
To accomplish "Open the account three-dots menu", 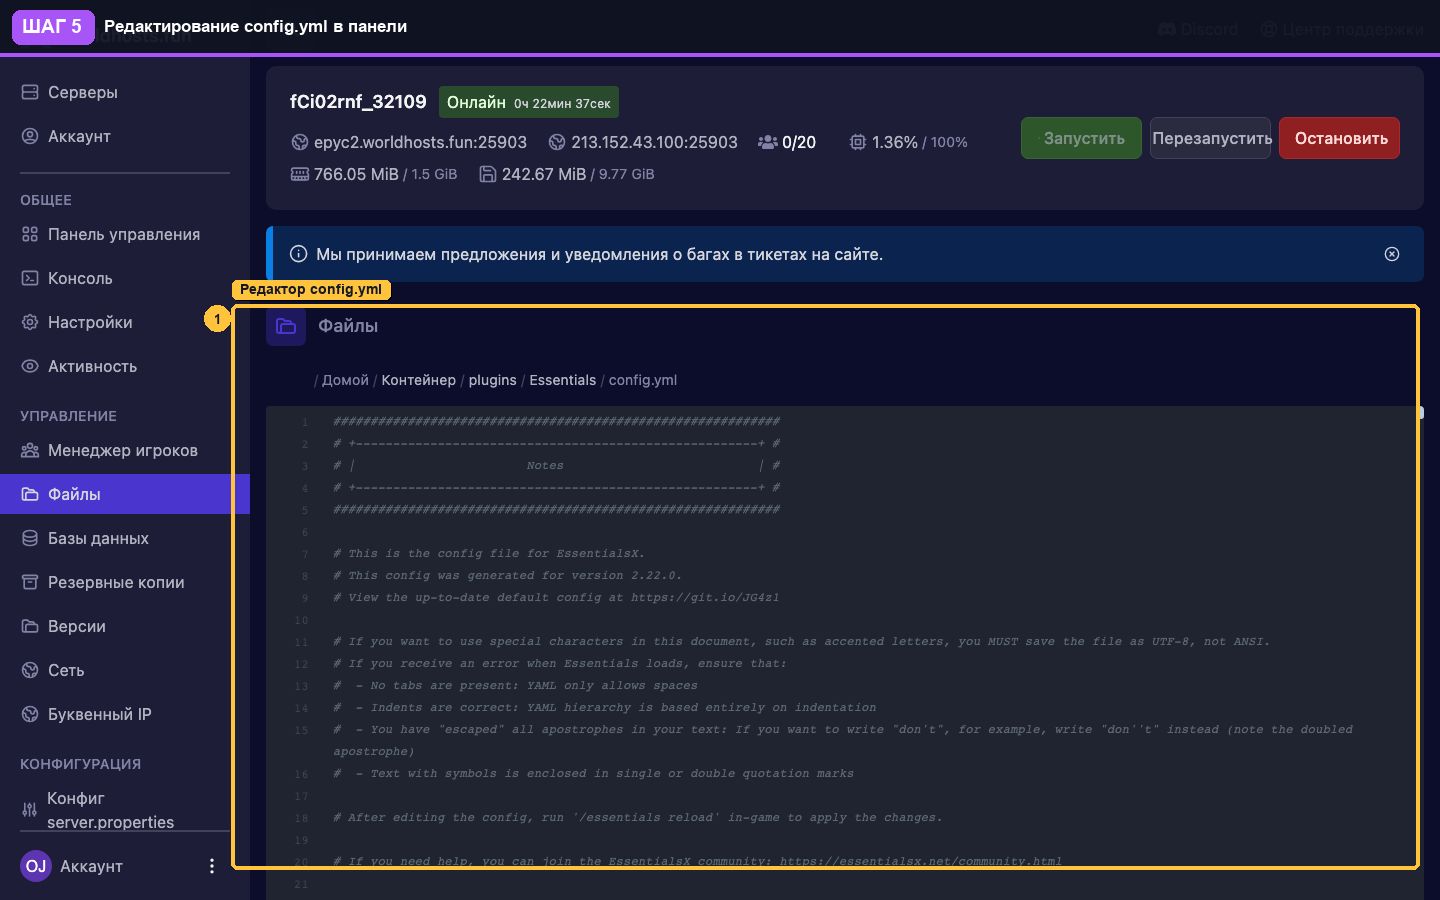I will coord(211,866).
